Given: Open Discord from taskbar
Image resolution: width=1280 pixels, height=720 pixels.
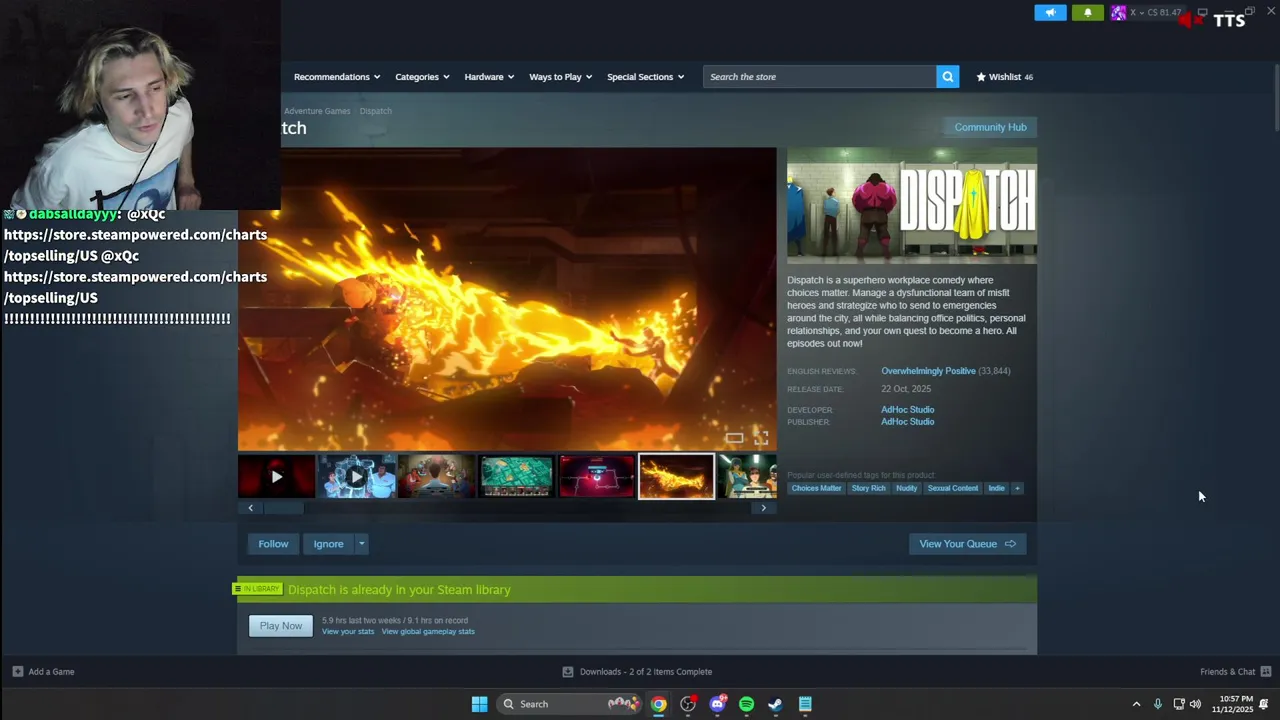Looking at the screenshot, I should coord(717,704).
